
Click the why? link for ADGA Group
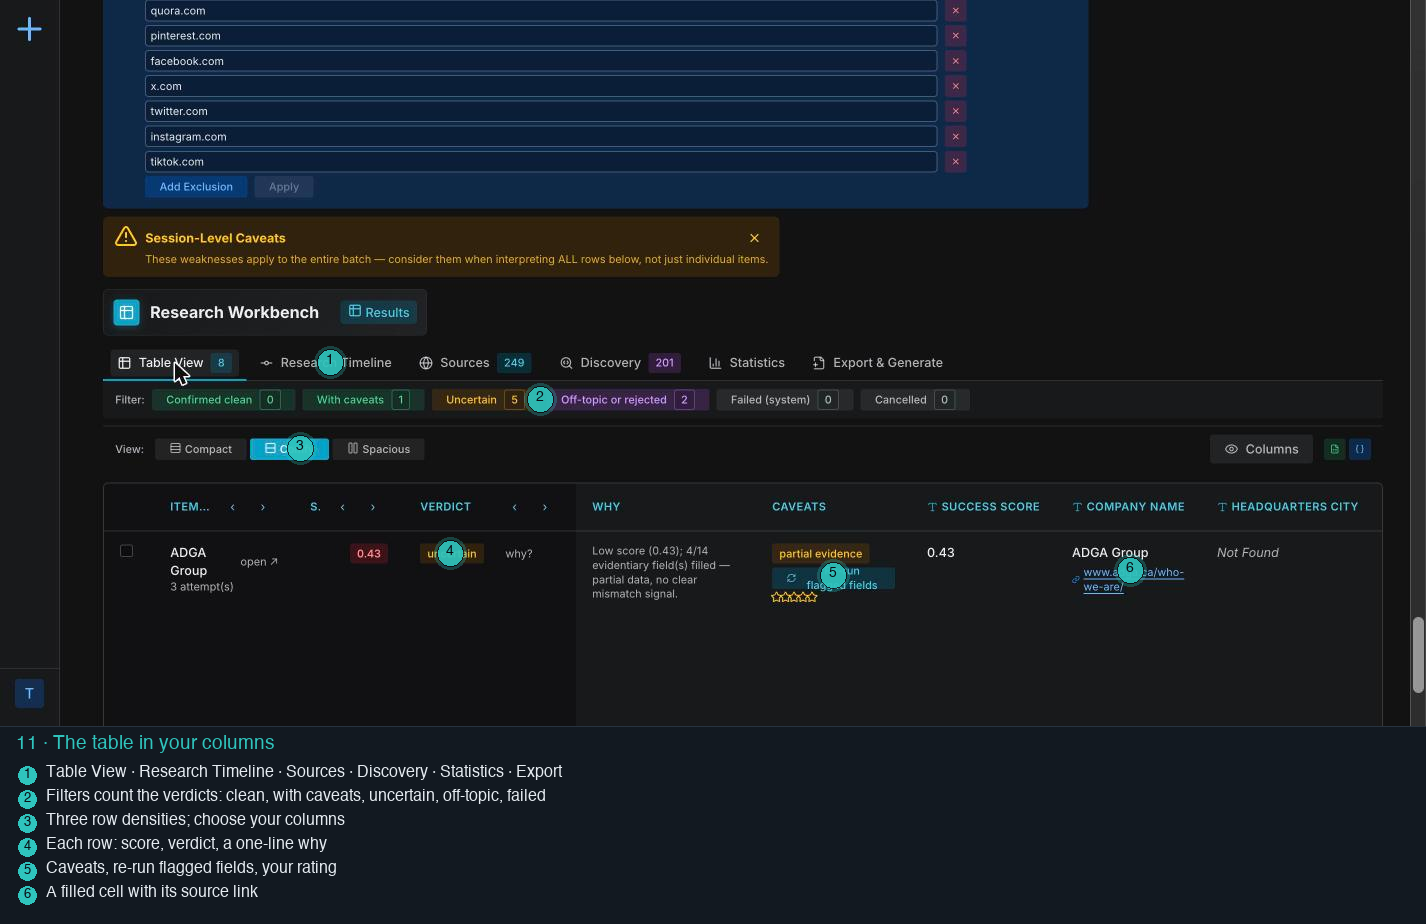click(518, 554)
